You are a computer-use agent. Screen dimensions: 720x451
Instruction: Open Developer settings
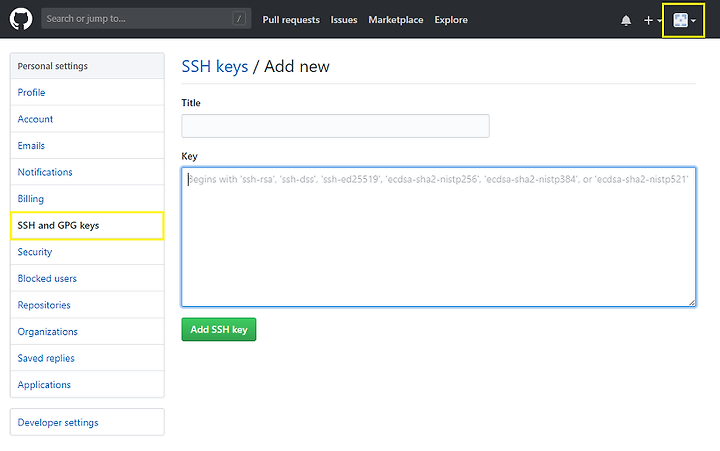(87, 422)
